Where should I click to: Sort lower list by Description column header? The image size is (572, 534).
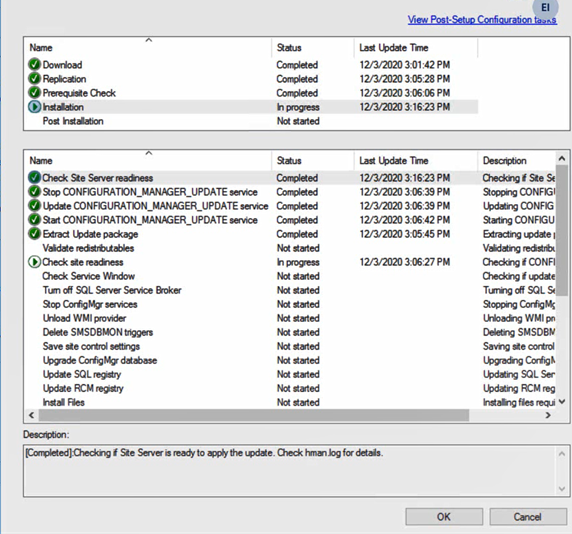(x=517, y=161)
